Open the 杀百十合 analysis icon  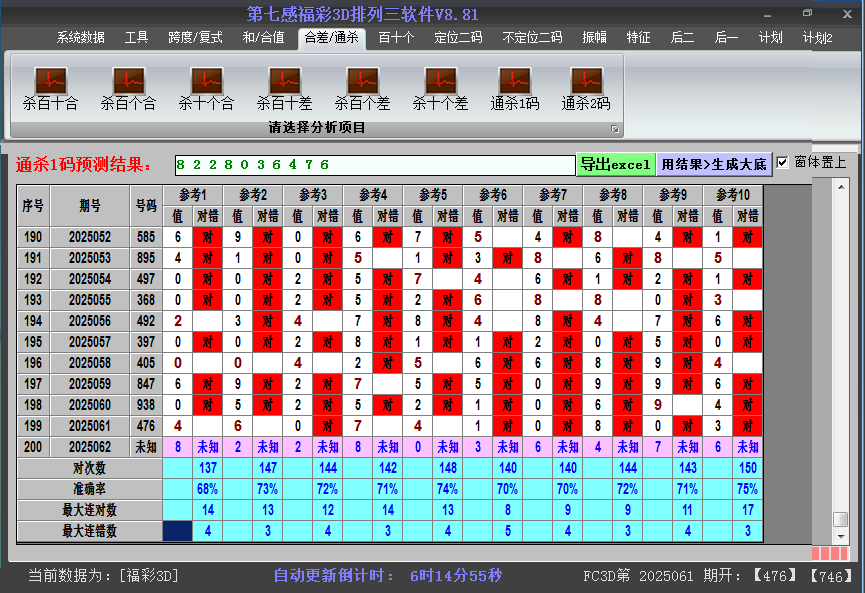coord(51,88)
